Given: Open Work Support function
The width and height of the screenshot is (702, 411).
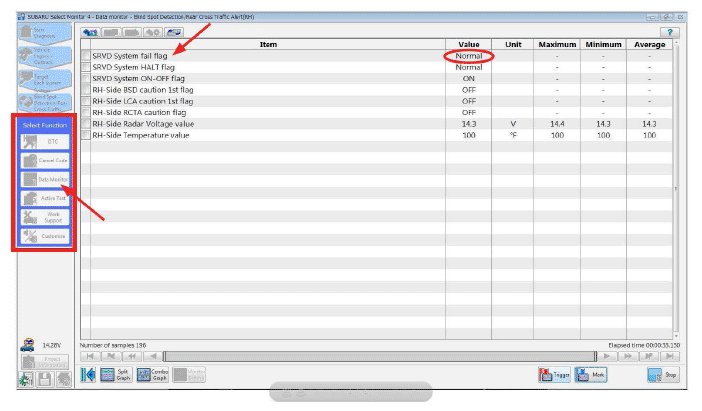Looking at the screenshot, I should point(41,216).
